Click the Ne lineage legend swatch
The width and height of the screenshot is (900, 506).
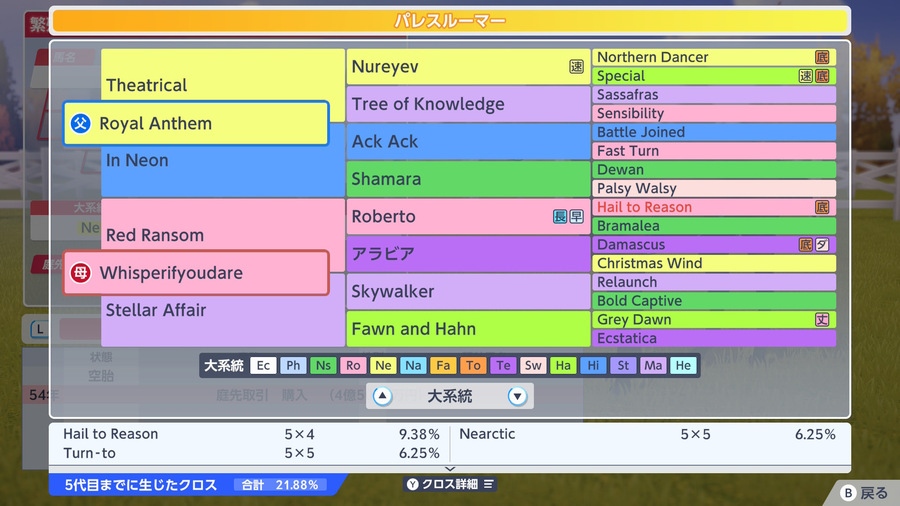[x=383, y=365]
